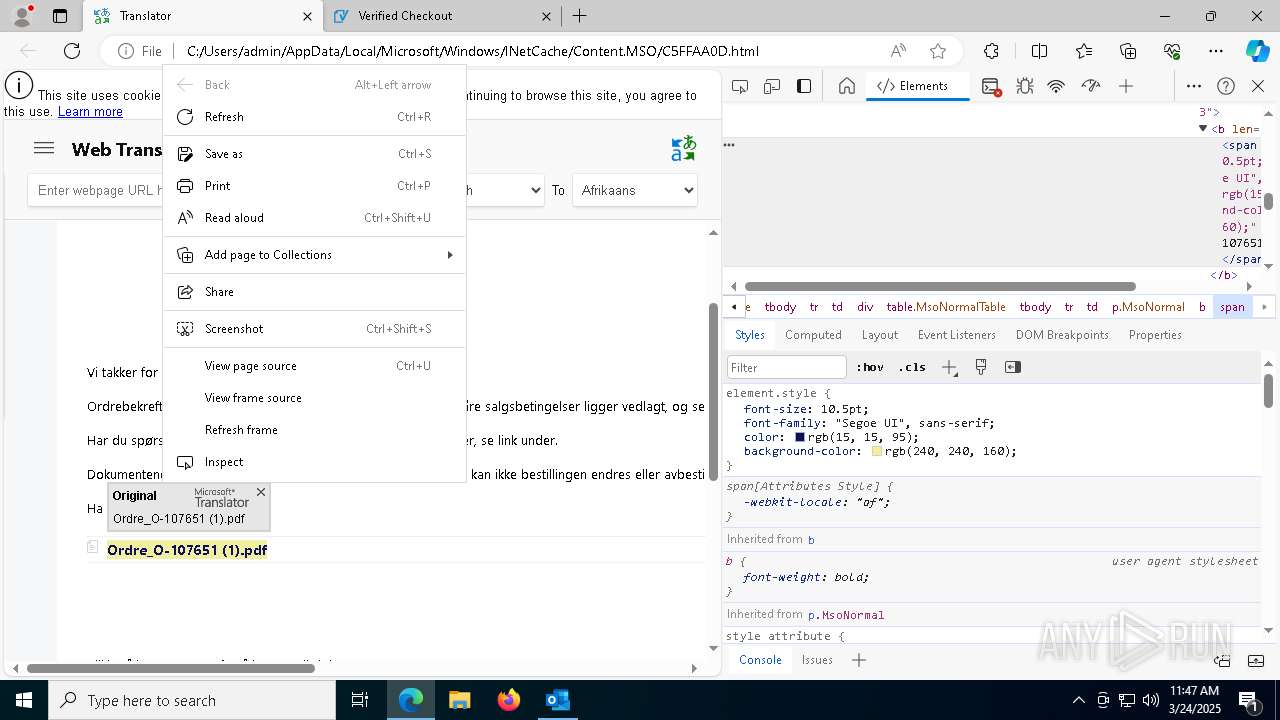The height and width of the screenshot is (720, 1280).
Task: Open the Console tool icon with error badge
Action: (x=991, y=86)
